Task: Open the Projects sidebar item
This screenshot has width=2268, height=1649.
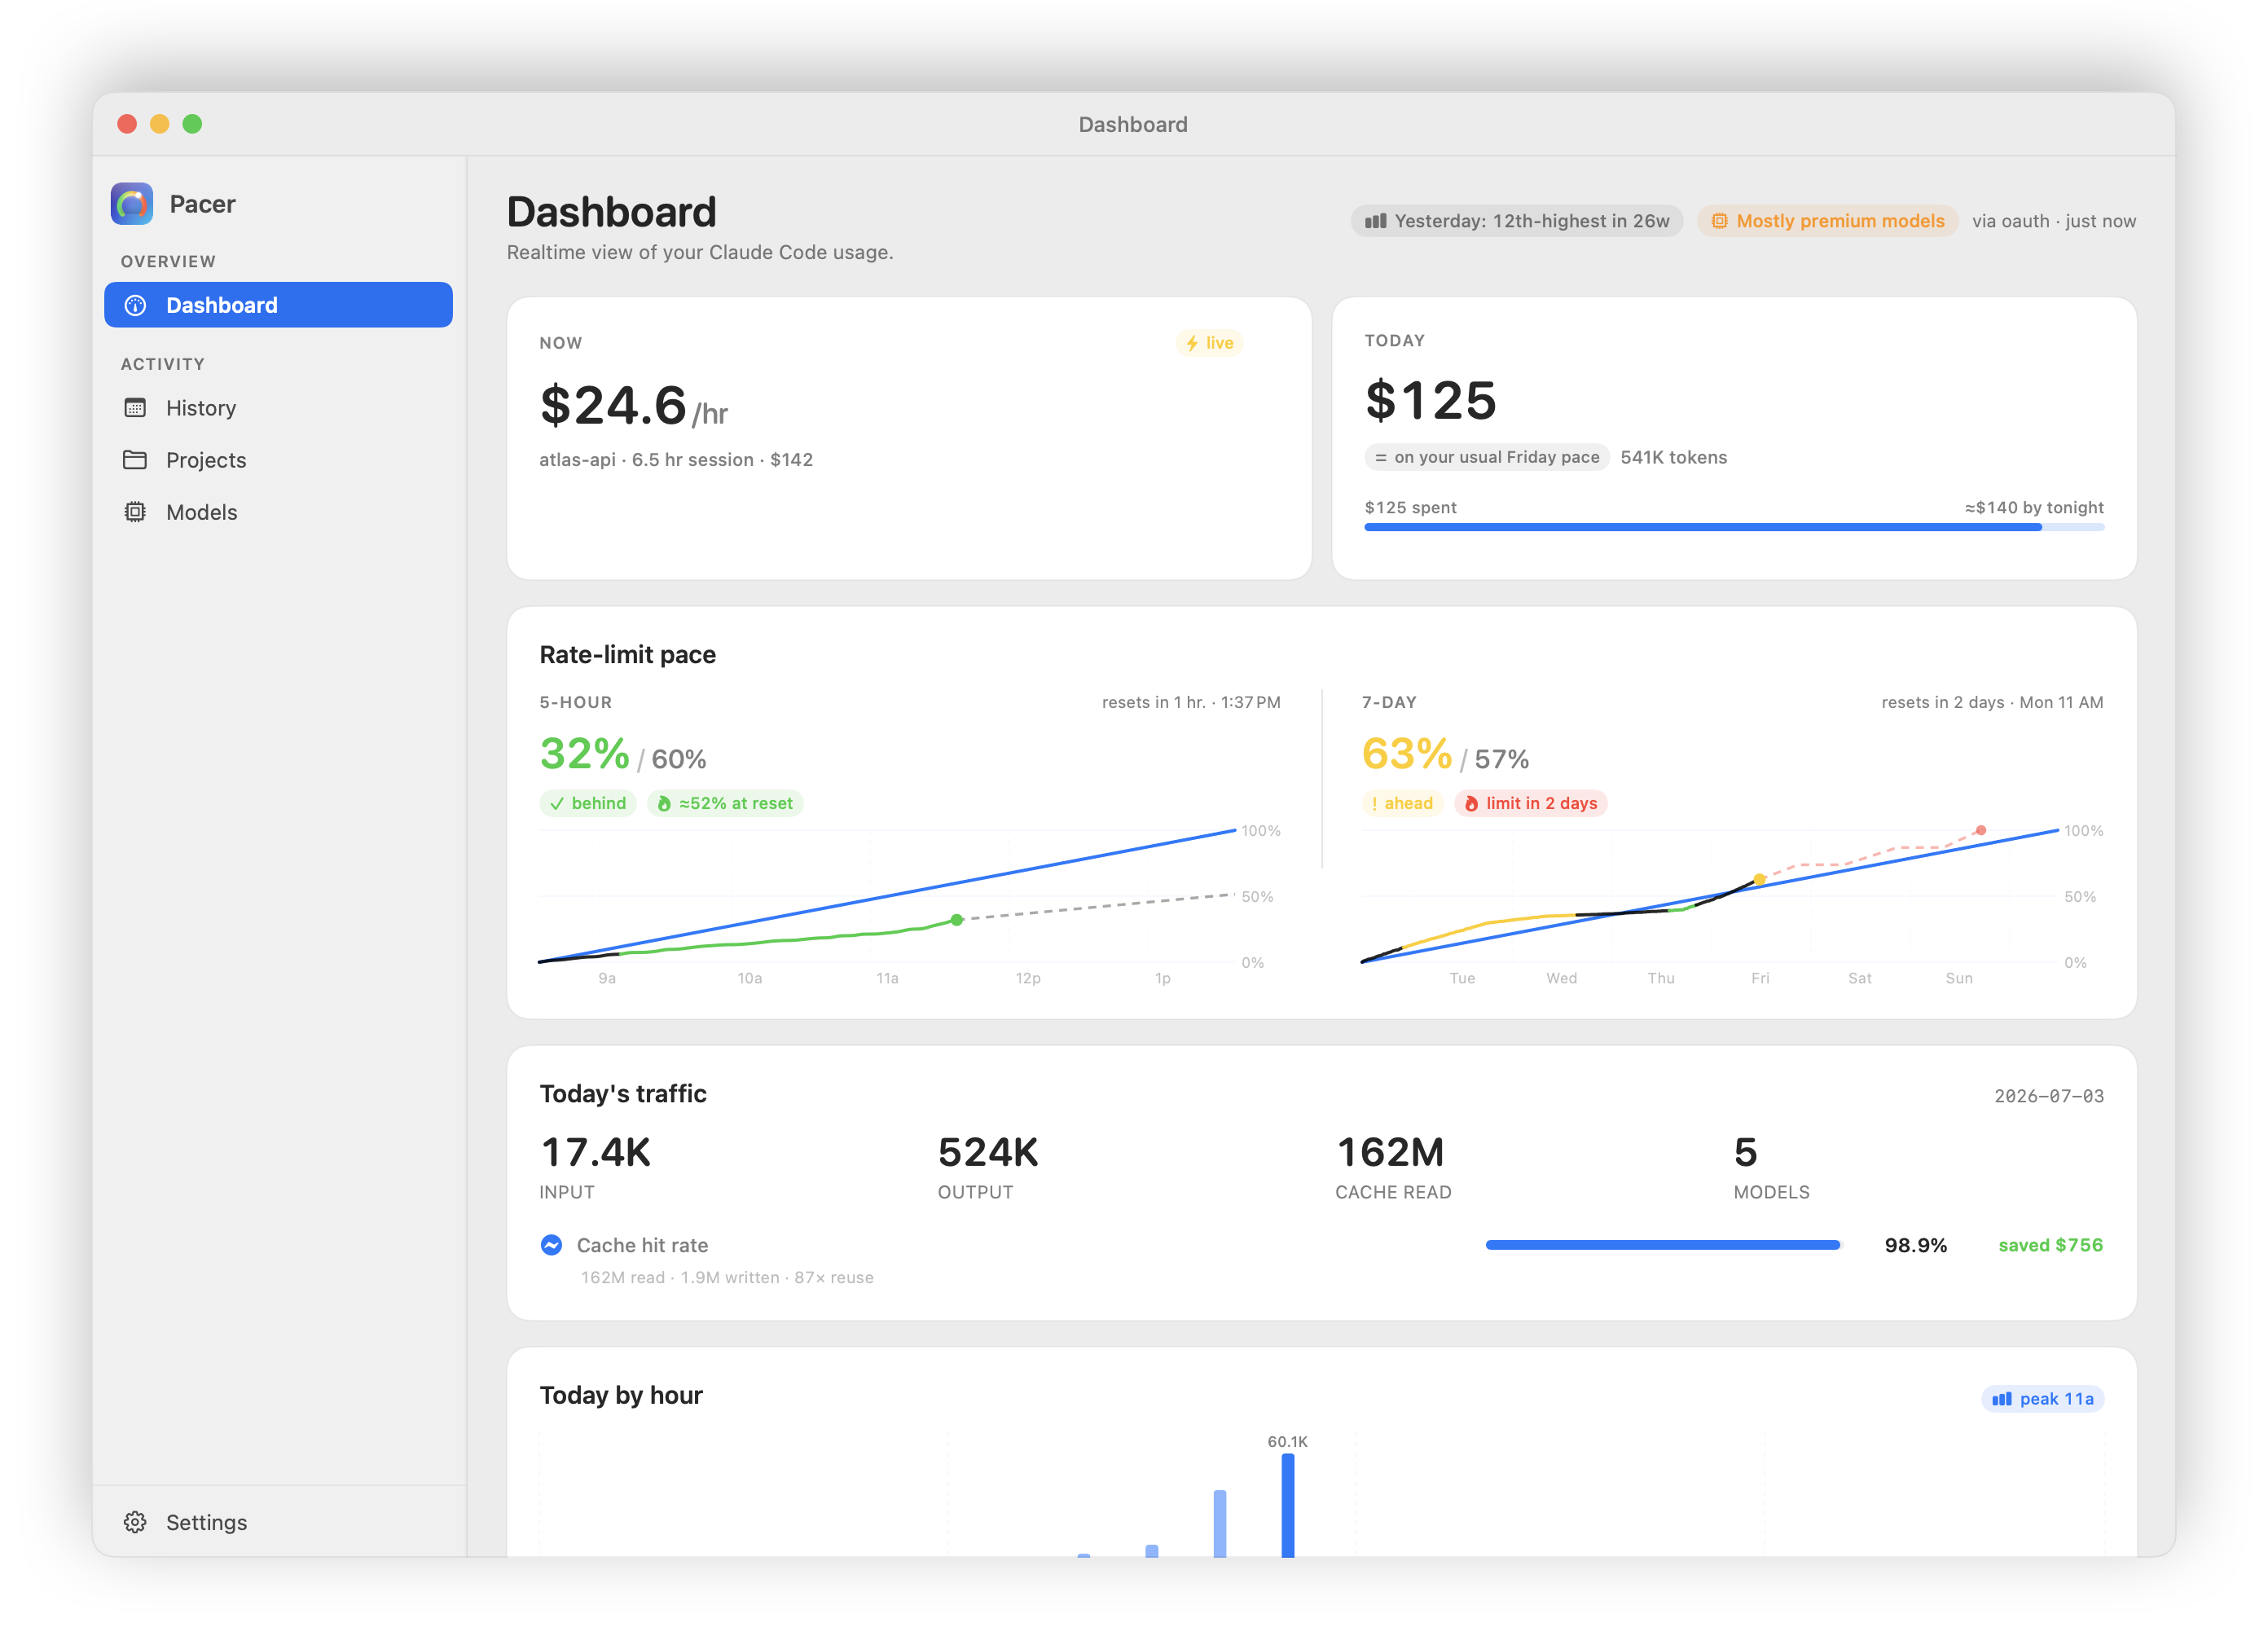Action: pyautogui.click(x=278, y=460)
